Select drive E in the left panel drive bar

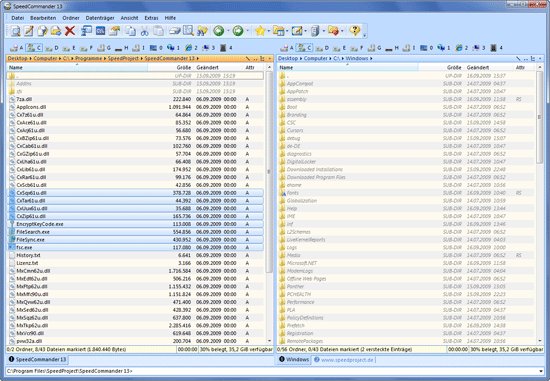click(69, 48)
